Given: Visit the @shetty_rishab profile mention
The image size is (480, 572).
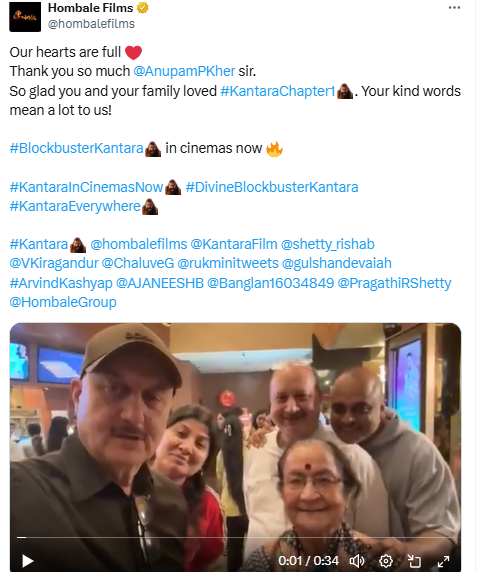Looking at the screenshot, I should click(328, 244).
